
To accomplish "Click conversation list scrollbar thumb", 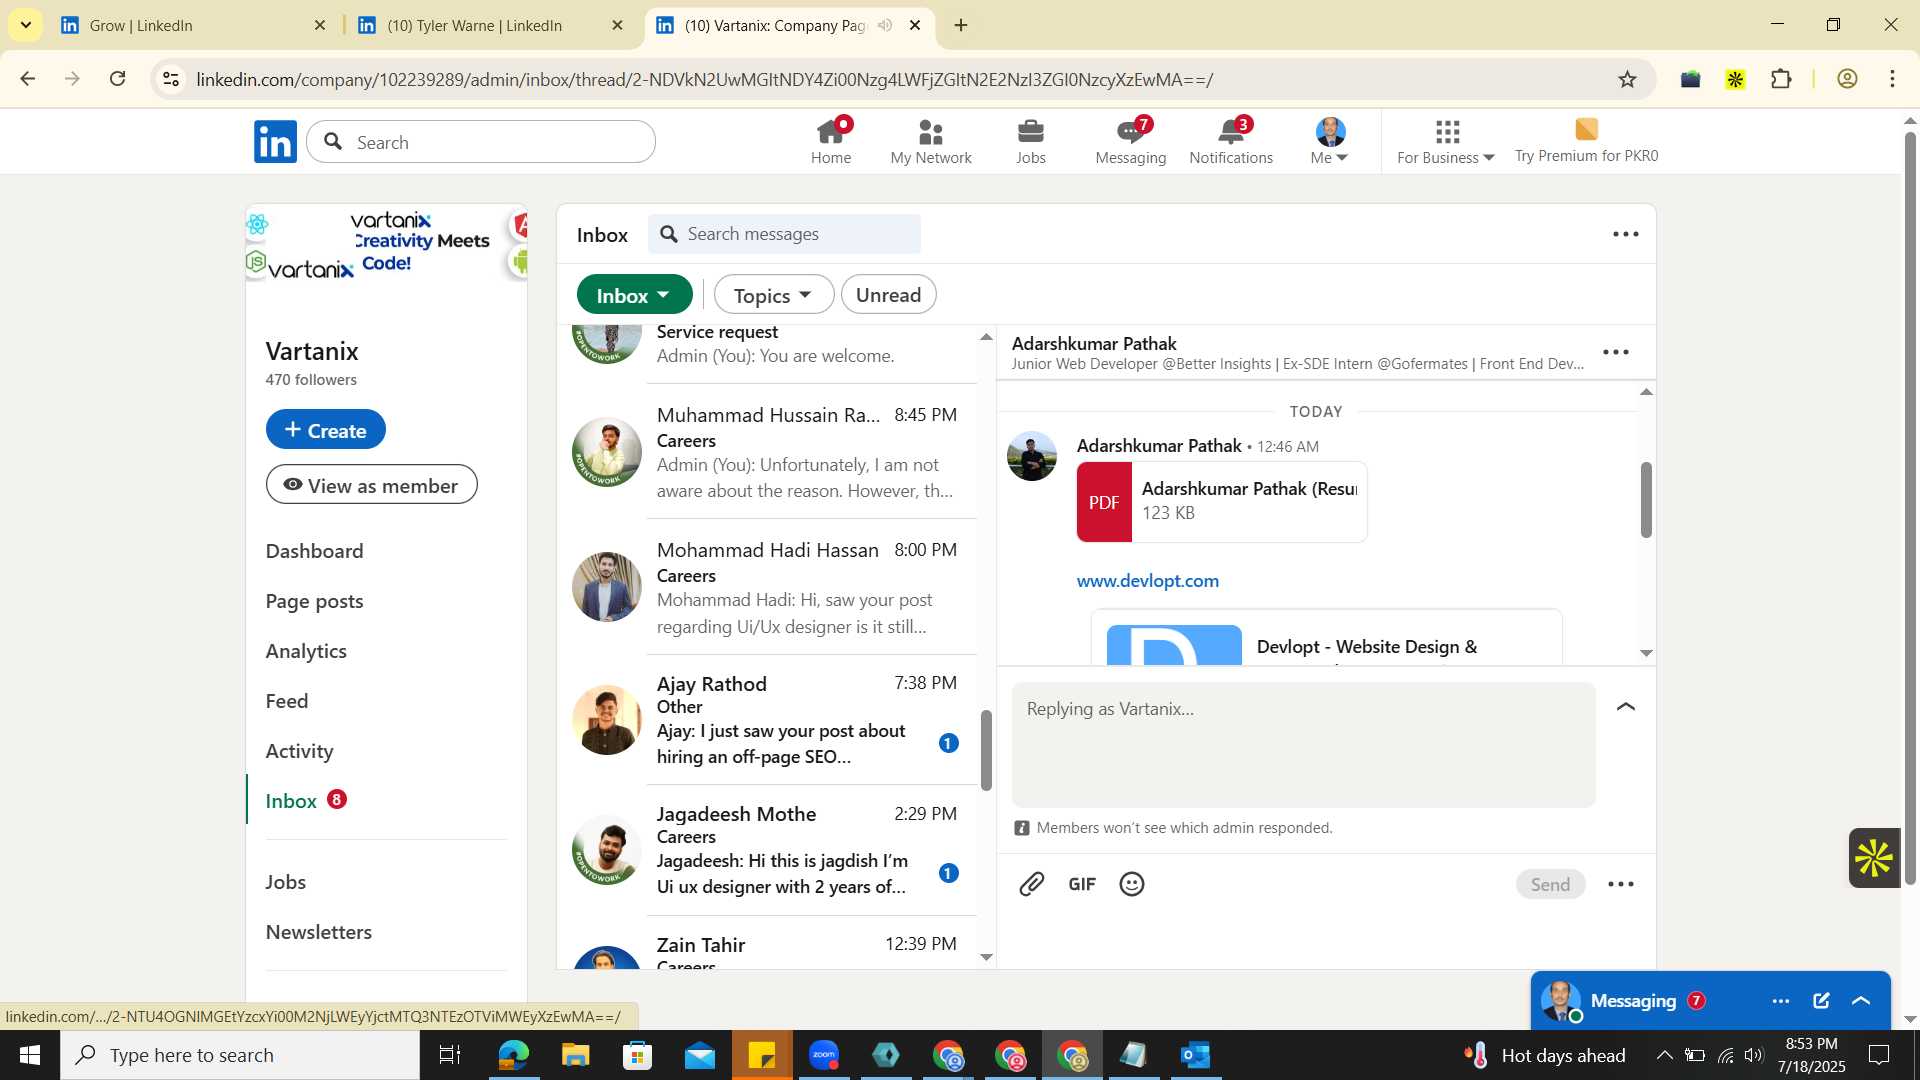I will coord(986,750).
